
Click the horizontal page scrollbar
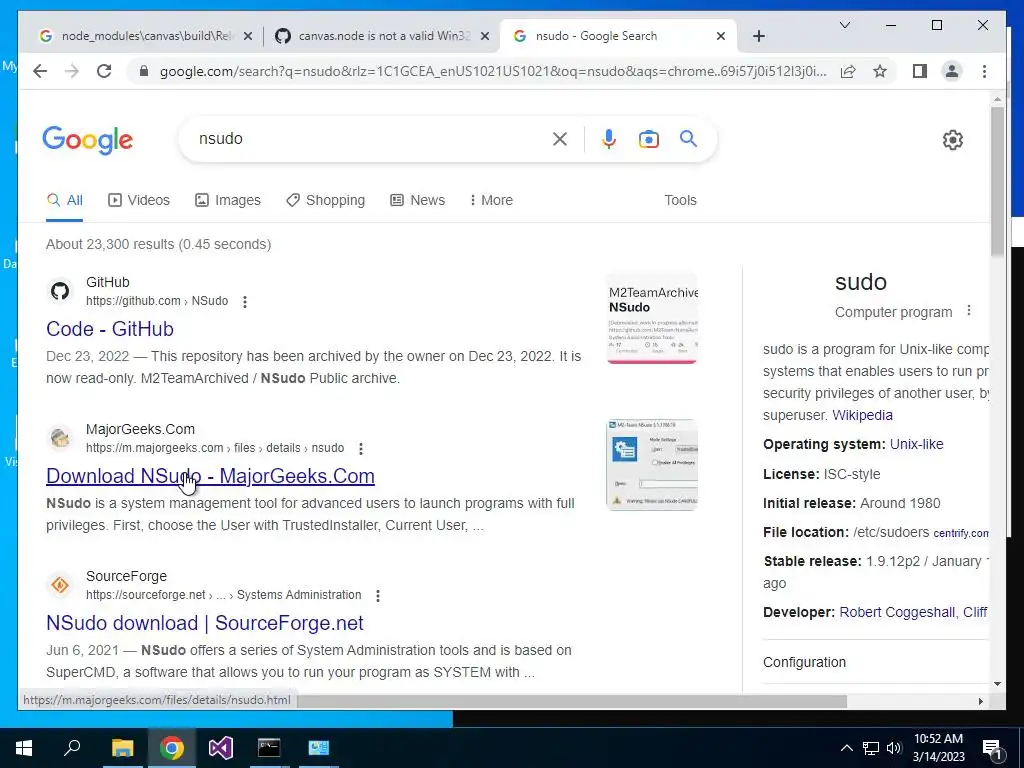[x=571, y=701]
